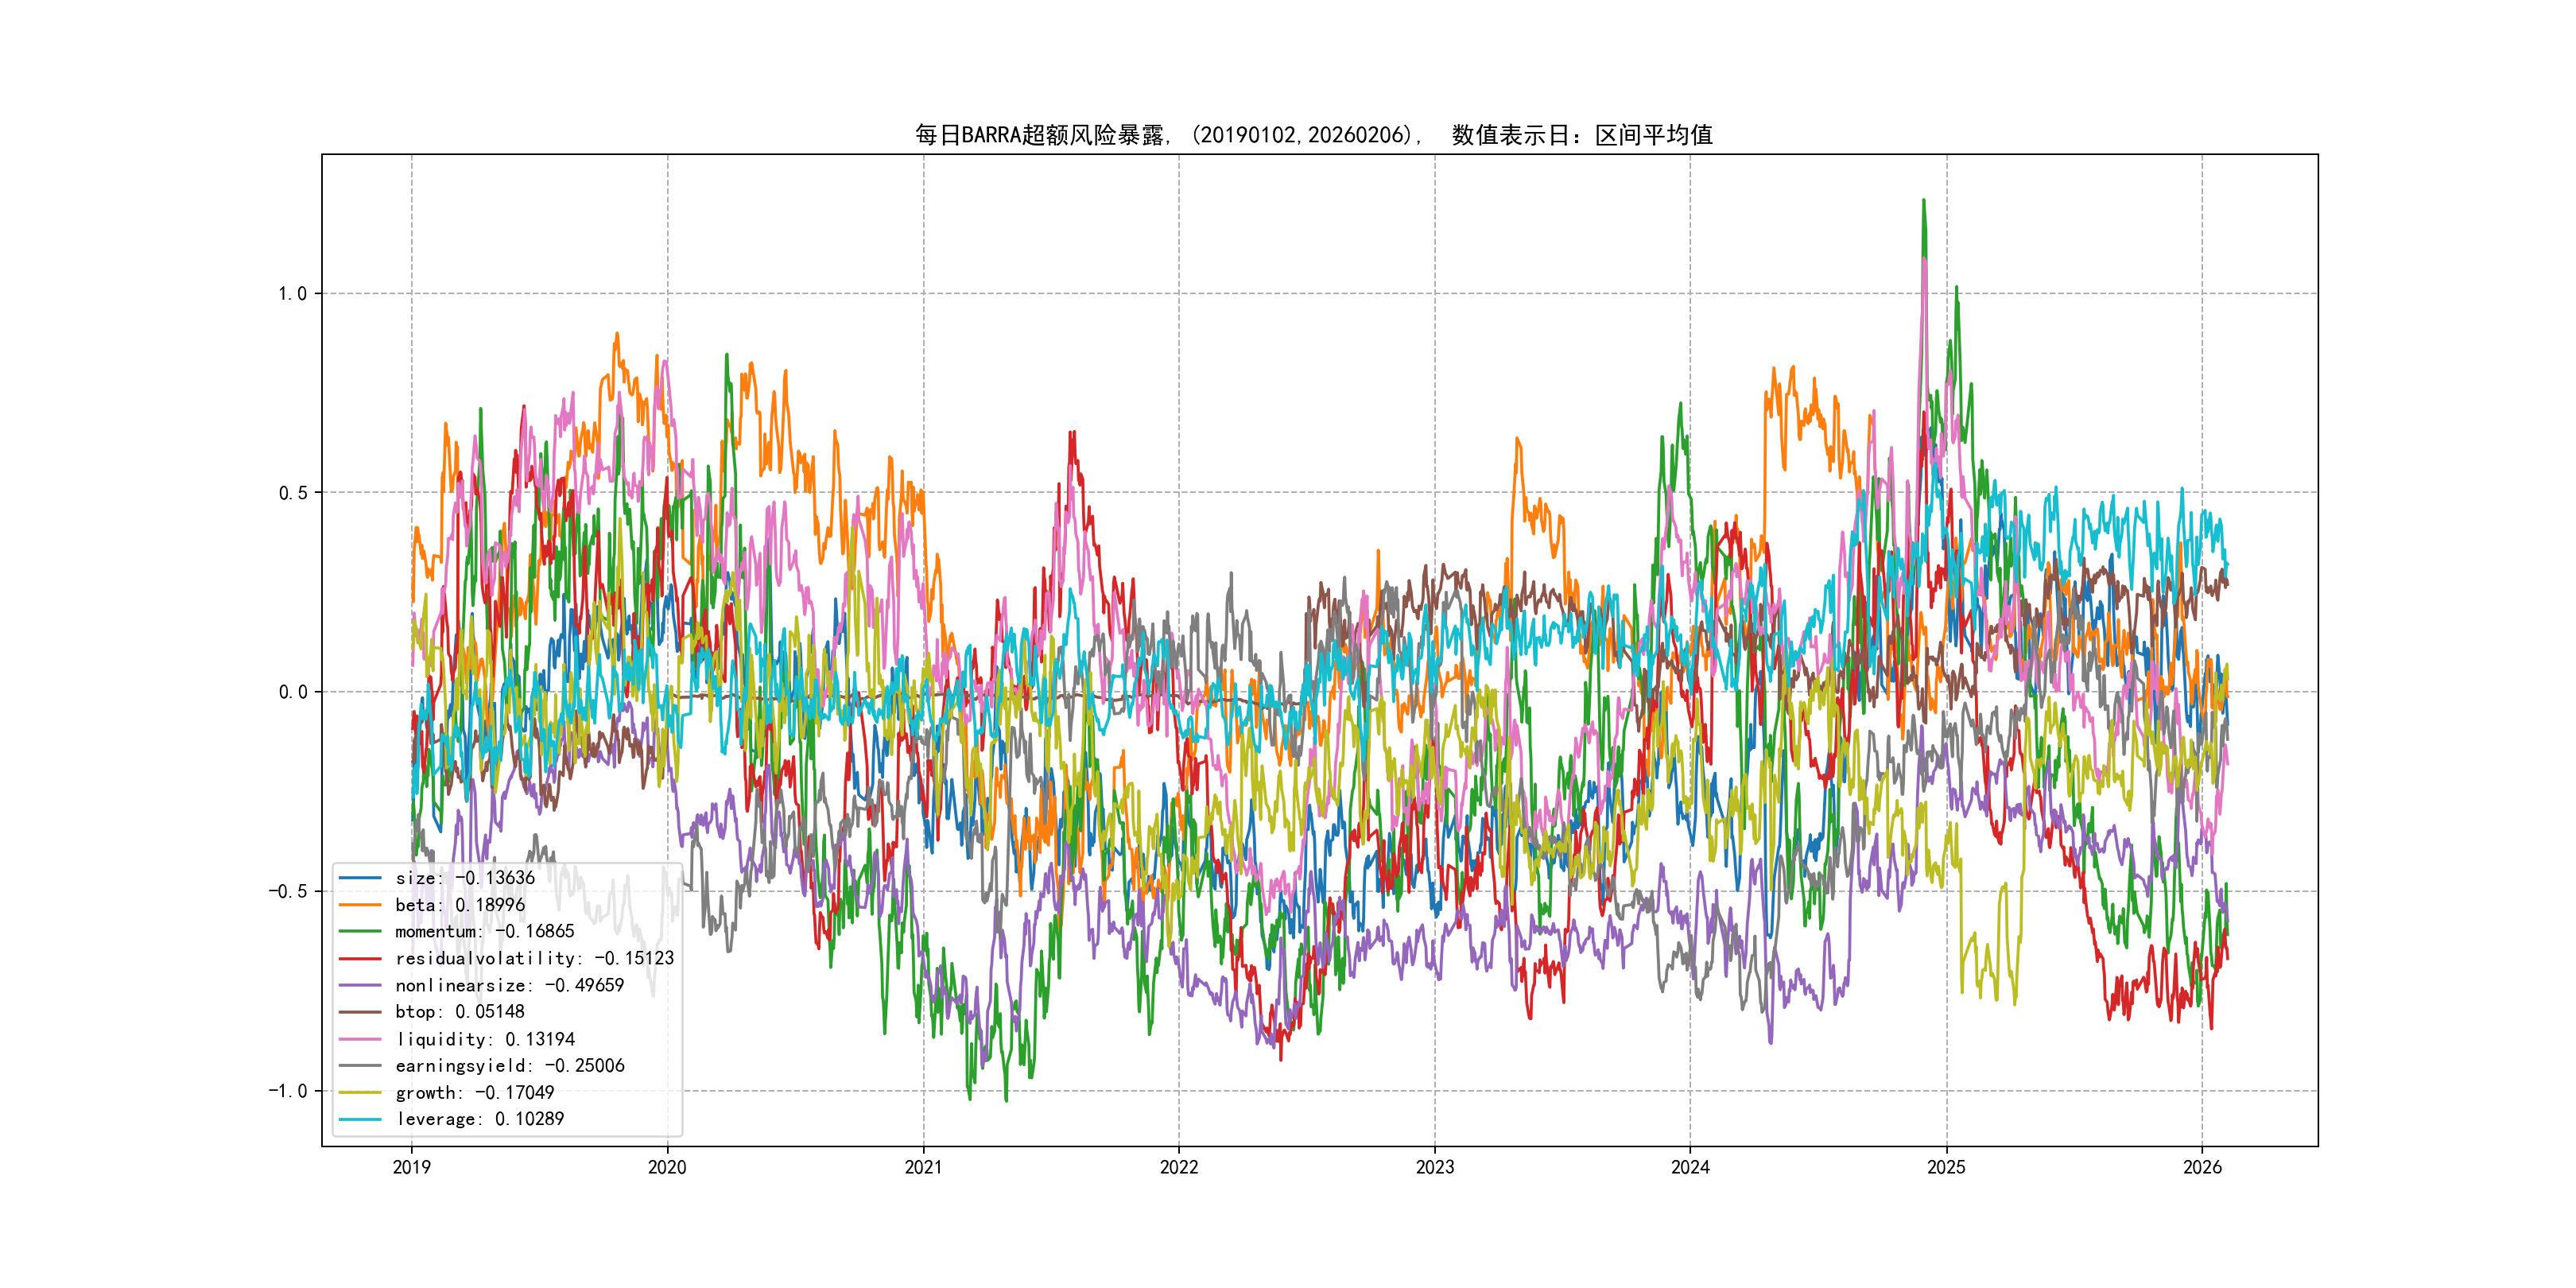2576x1288 pixels.
Task: Click the blue size legend line swatch
Action: pyautogui.click(x=360, y=878)
